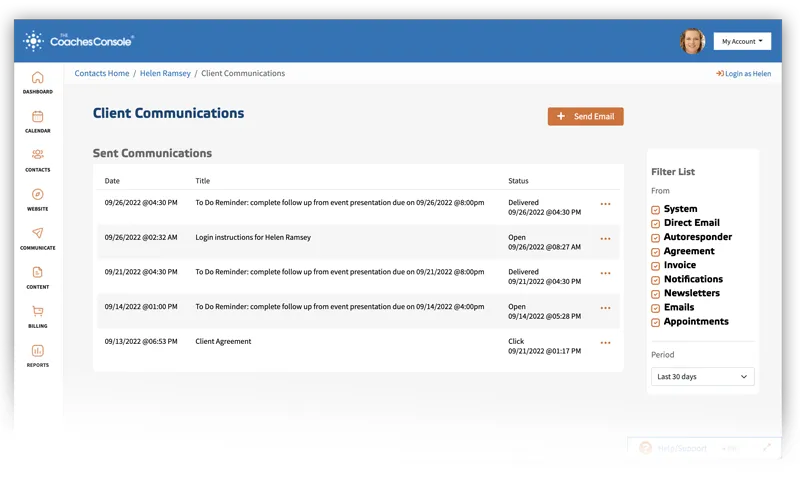Image resolution: width=800 pixels, height=478 pixels.
Task: Select the Communicate paper-plane icon
Action: 37,233
